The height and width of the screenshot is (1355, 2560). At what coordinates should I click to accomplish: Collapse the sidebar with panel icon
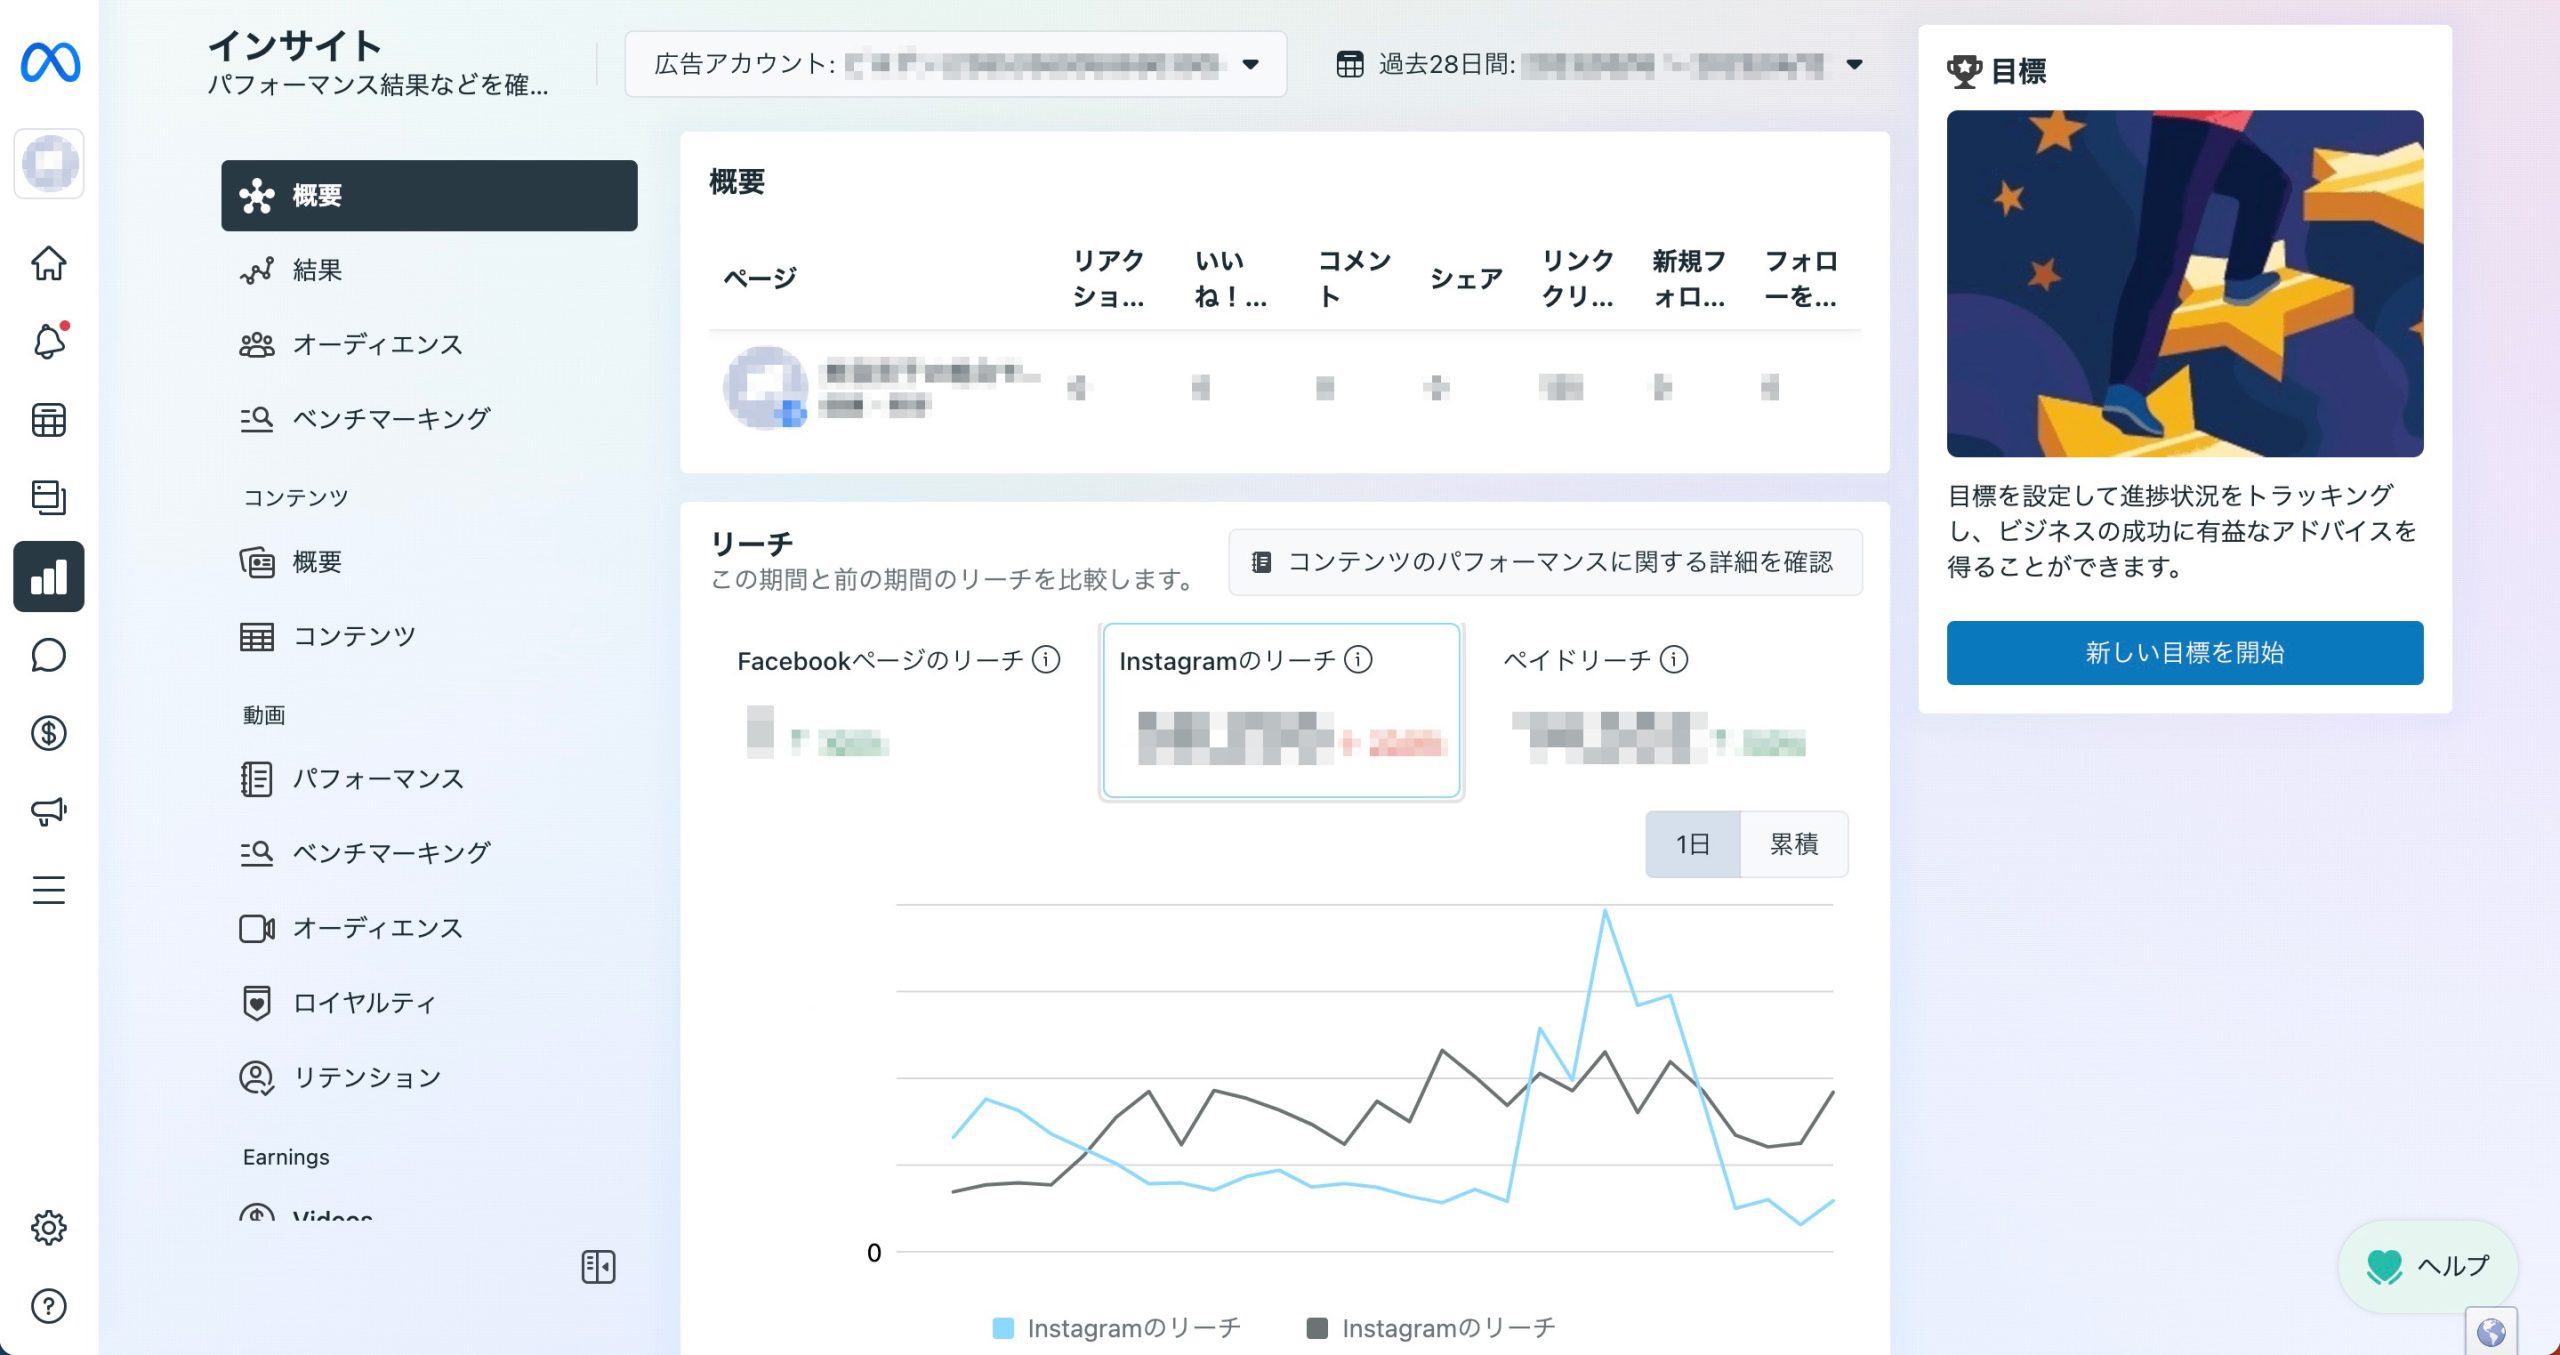(598, 1267)
